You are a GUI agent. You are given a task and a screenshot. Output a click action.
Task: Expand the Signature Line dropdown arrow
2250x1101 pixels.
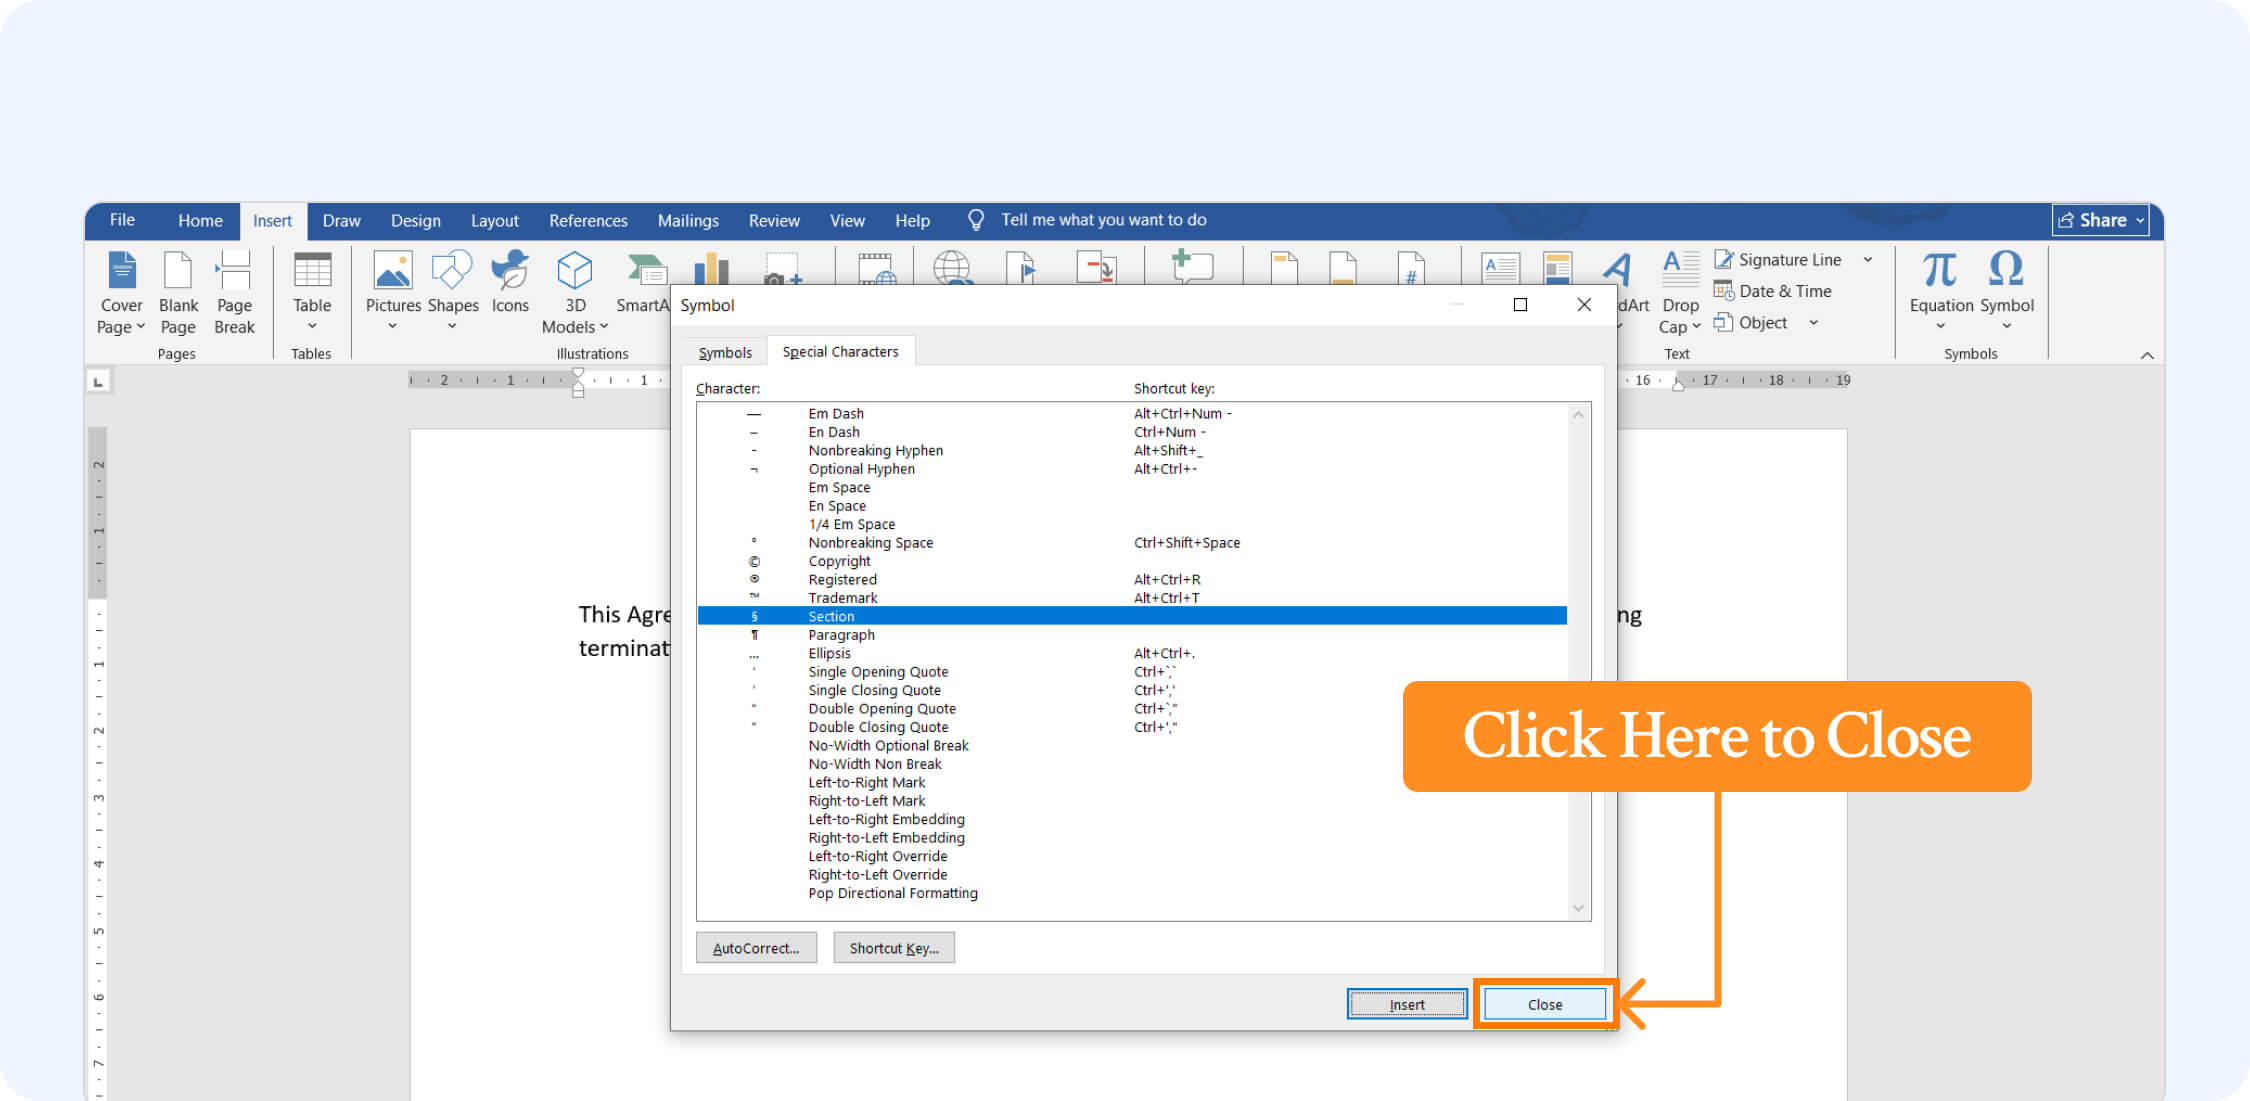(x=1868, y=260)
